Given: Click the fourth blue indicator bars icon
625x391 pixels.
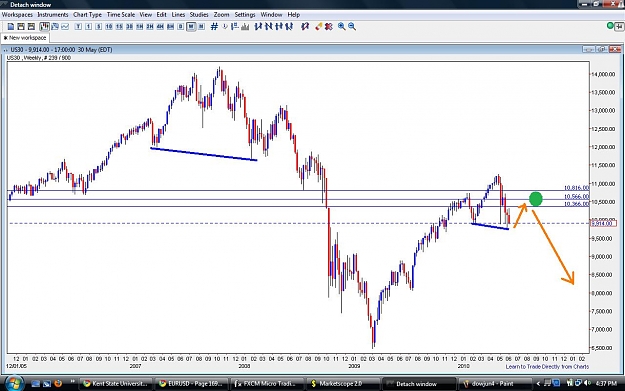Looking at the screenshot, I should 289,27.
